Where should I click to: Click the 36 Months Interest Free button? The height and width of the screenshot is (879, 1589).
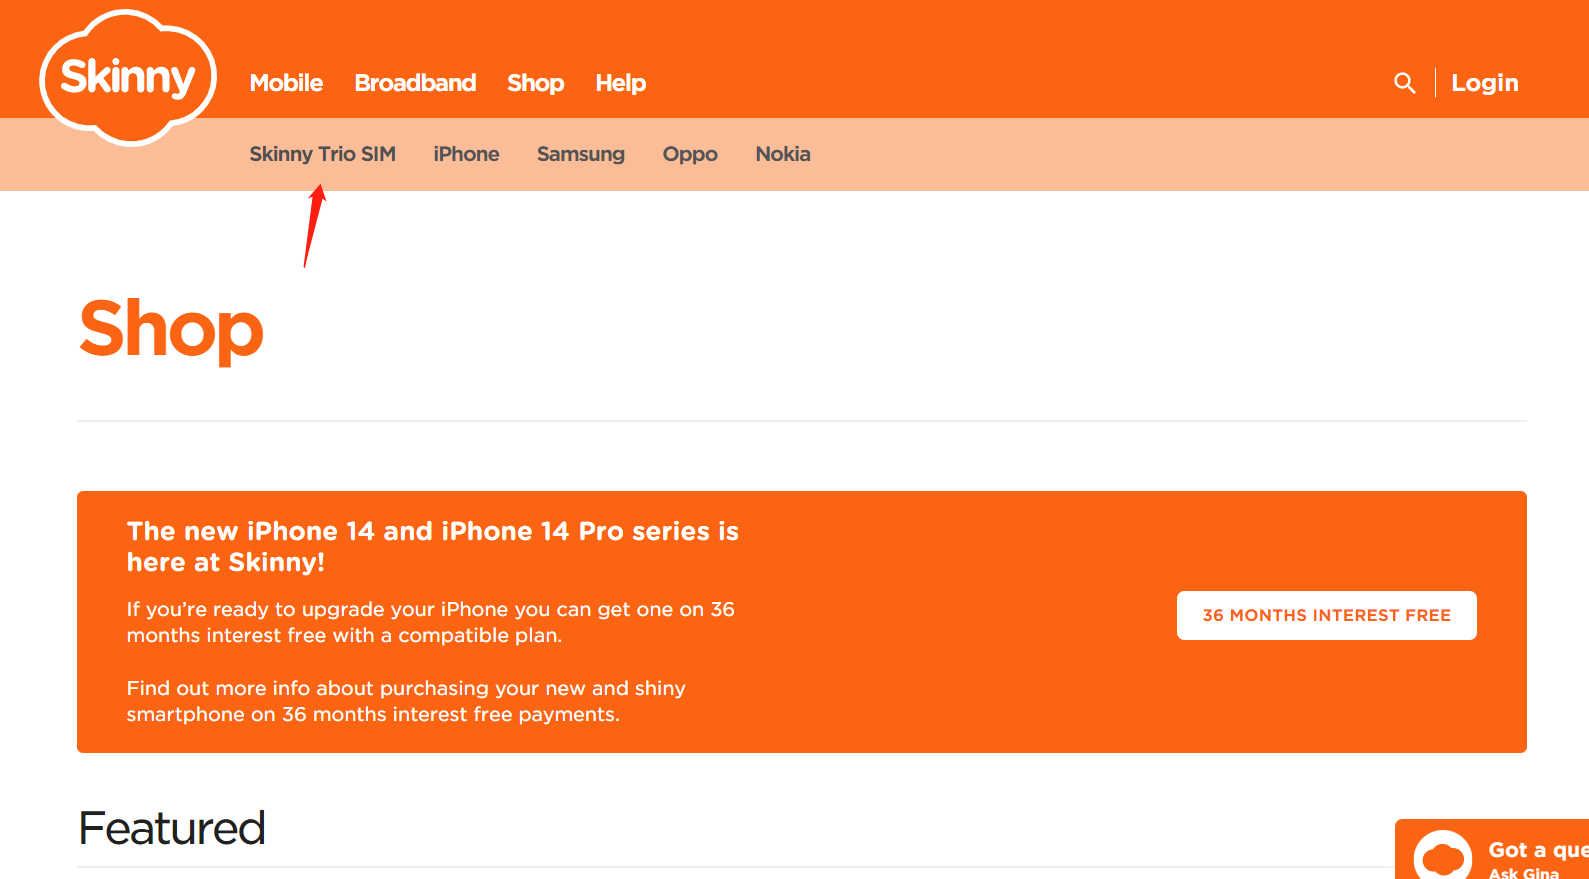pyautogui.click(x=1326, y=615)
